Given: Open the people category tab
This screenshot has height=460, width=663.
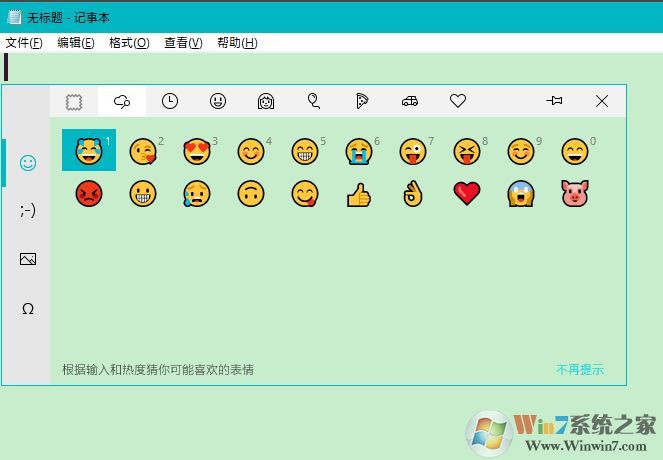Looking at the screenshot, I should pos(266,101).
